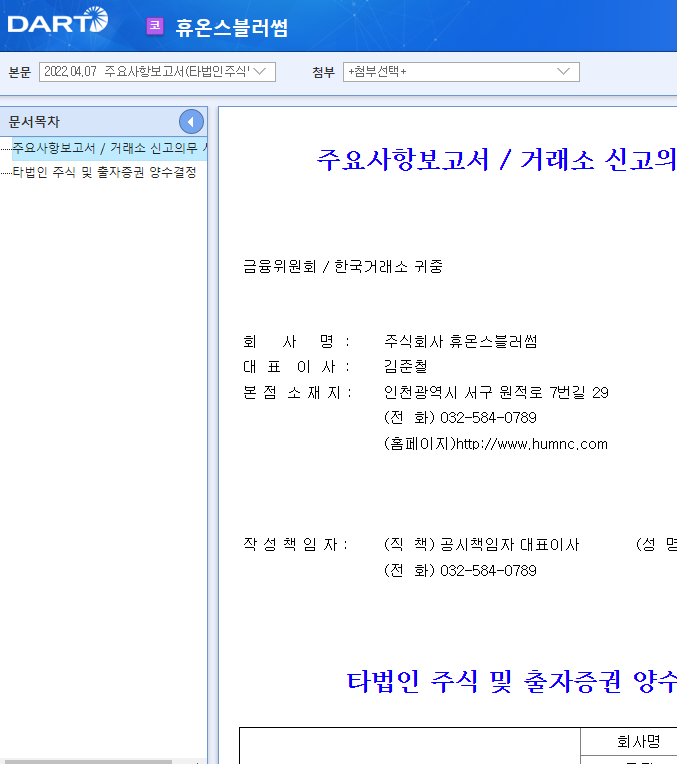Click the phone number under 작성책임자

point(488,571)
